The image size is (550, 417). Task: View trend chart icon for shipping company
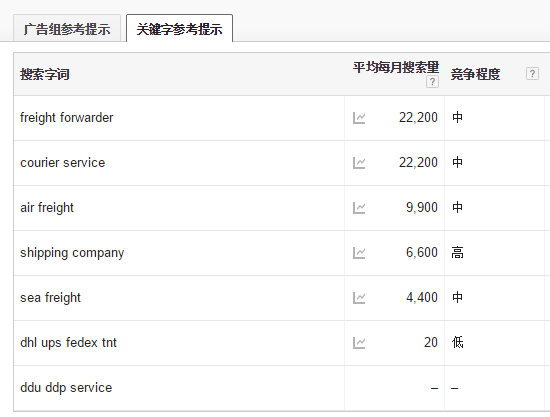click(x=359, y=253)
